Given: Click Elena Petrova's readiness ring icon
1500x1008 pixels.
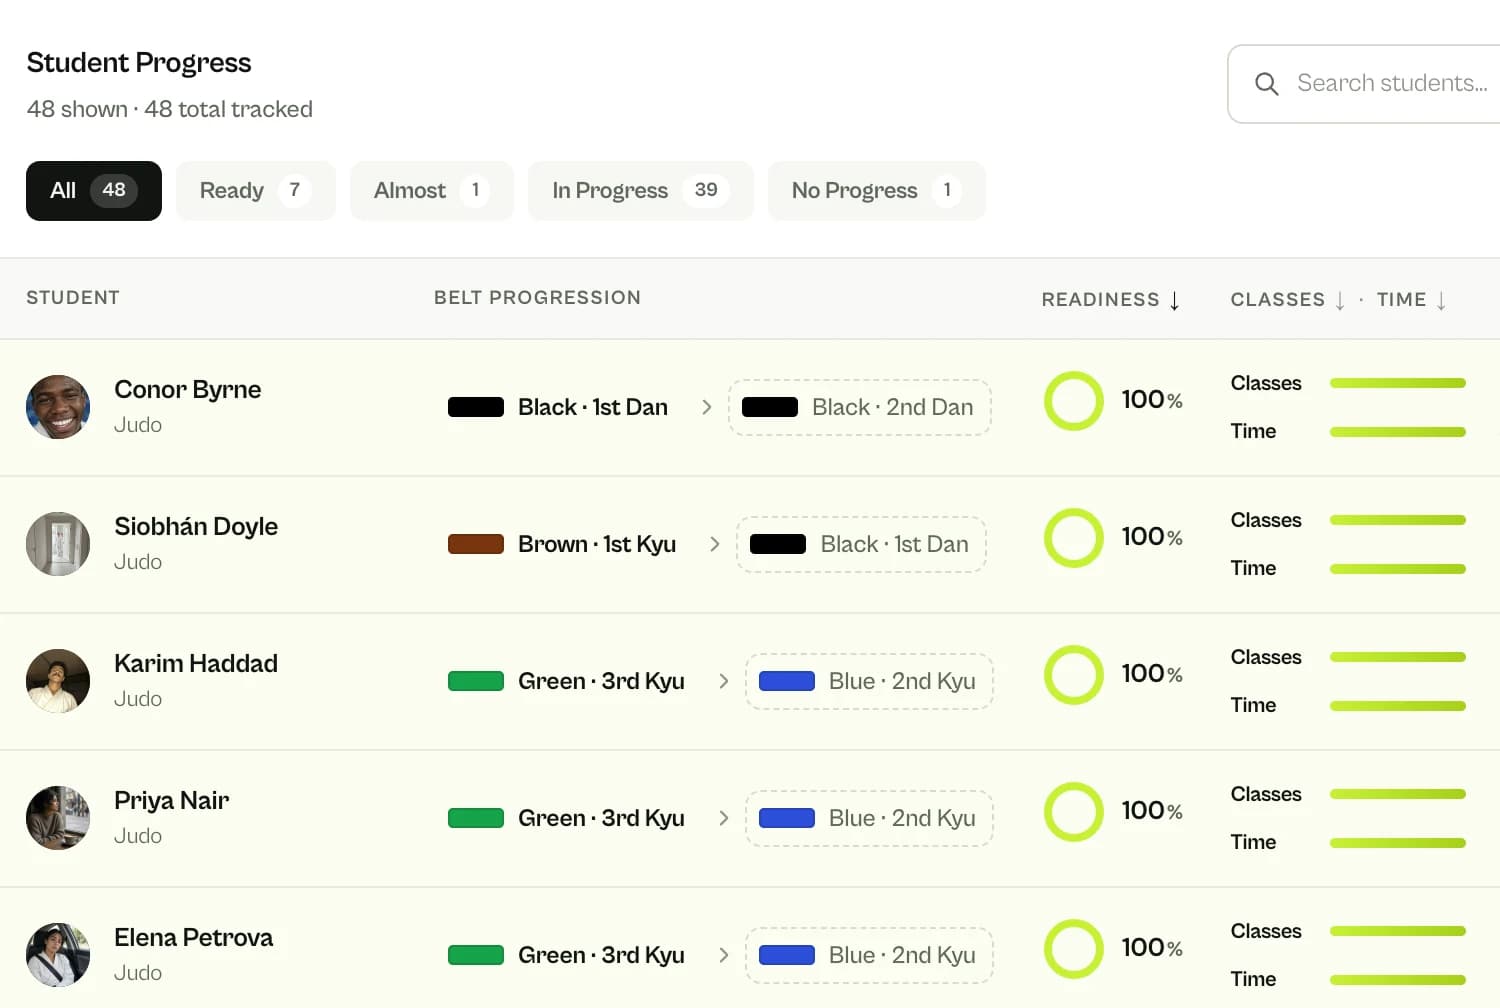Looking at the screenshot, I should click(x=1074, y=949).
